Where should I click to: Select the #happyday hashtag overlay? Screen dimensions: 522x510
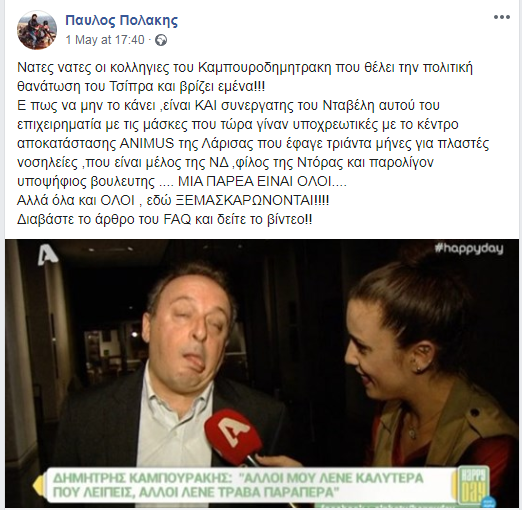pos(469,249)
